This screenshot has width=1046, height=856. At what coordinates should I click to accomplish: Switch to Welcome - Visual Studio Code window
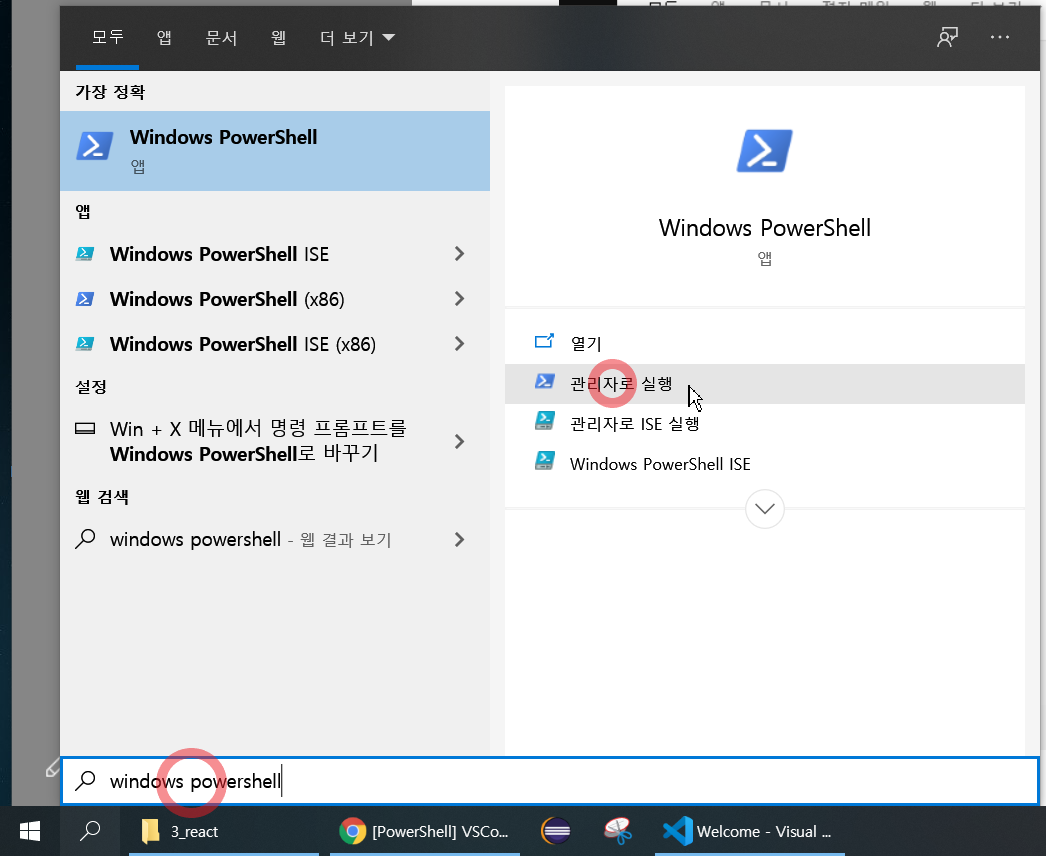749,831
